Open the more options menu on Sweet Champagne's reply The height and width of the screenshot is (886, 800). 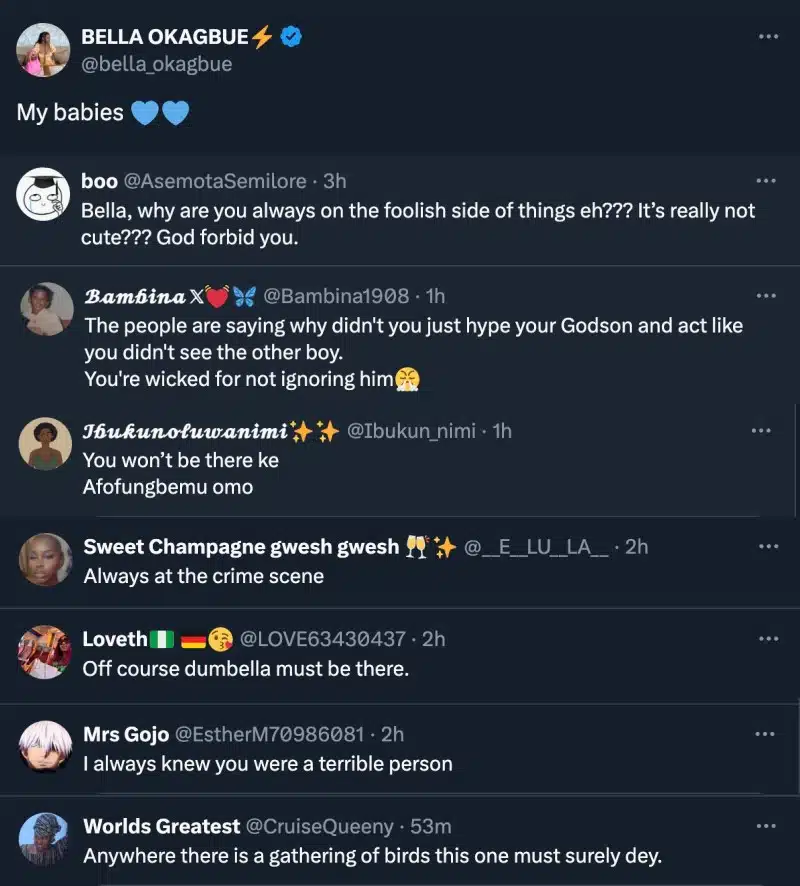tap(767, 547)
